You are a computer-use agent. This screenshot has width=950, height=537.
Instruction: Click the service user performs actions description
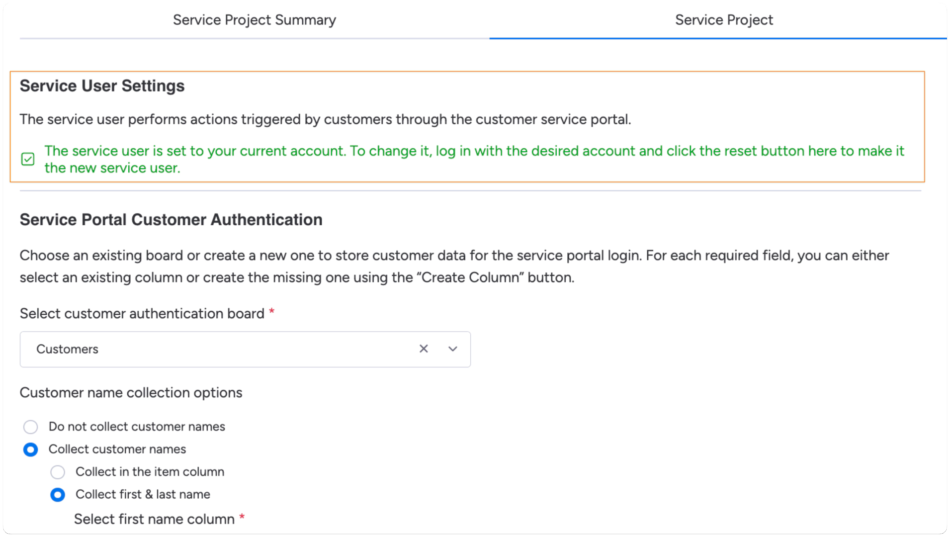tap(325, 120)
